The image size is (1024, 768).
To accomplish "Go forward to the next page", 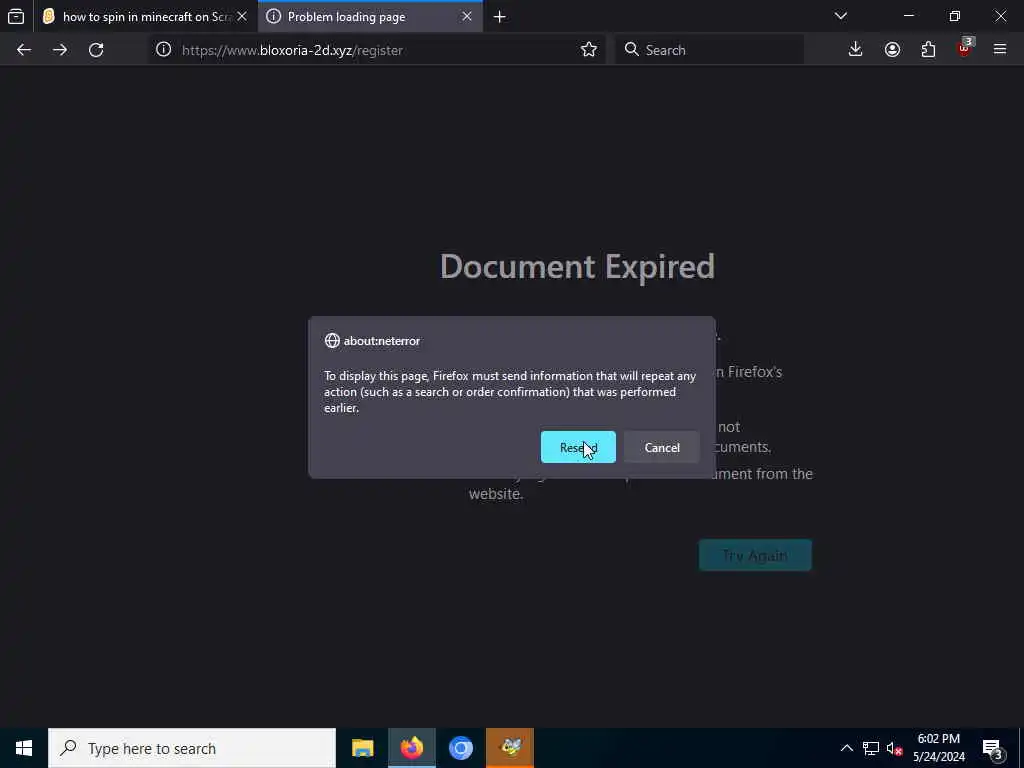I will (60, 50).
